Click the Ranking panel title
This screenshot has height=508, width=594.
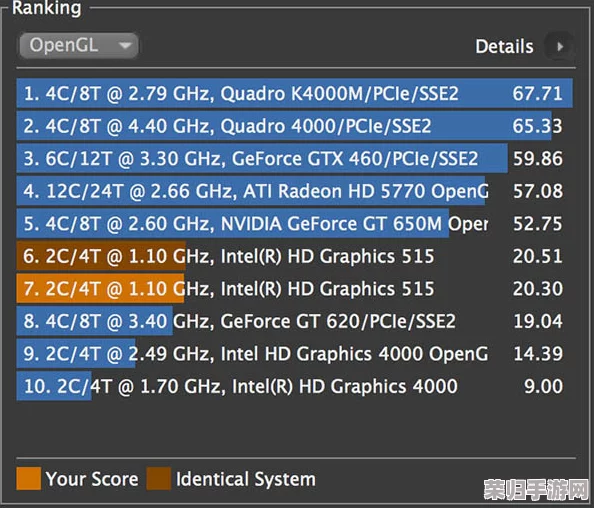(x=47, y=8)
